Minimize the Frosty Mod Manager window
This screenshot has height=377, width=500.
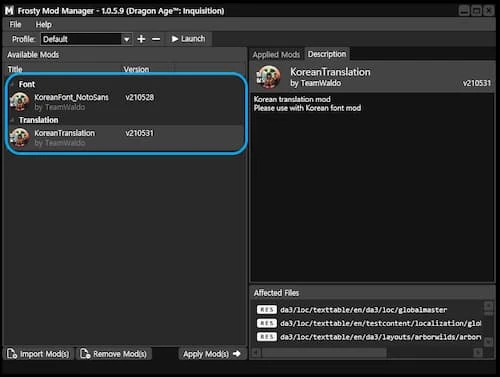point(464,11)
